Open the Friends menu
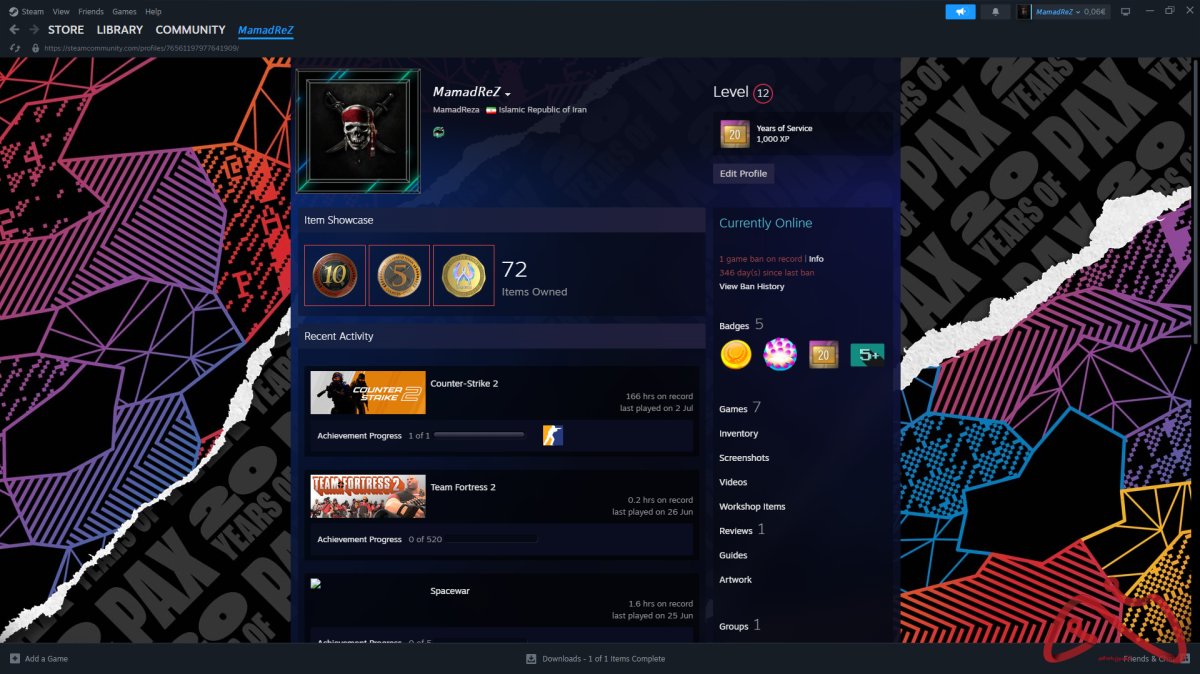This screenshot has width=1200, height=674. (x=91, y=12)
